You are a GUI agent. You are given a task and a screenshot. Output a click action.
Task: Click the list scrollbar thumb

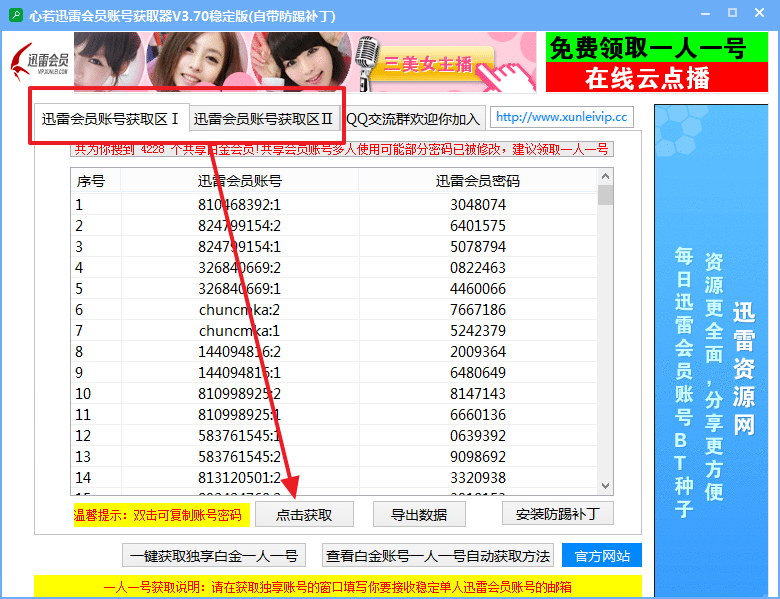(605, 195)
